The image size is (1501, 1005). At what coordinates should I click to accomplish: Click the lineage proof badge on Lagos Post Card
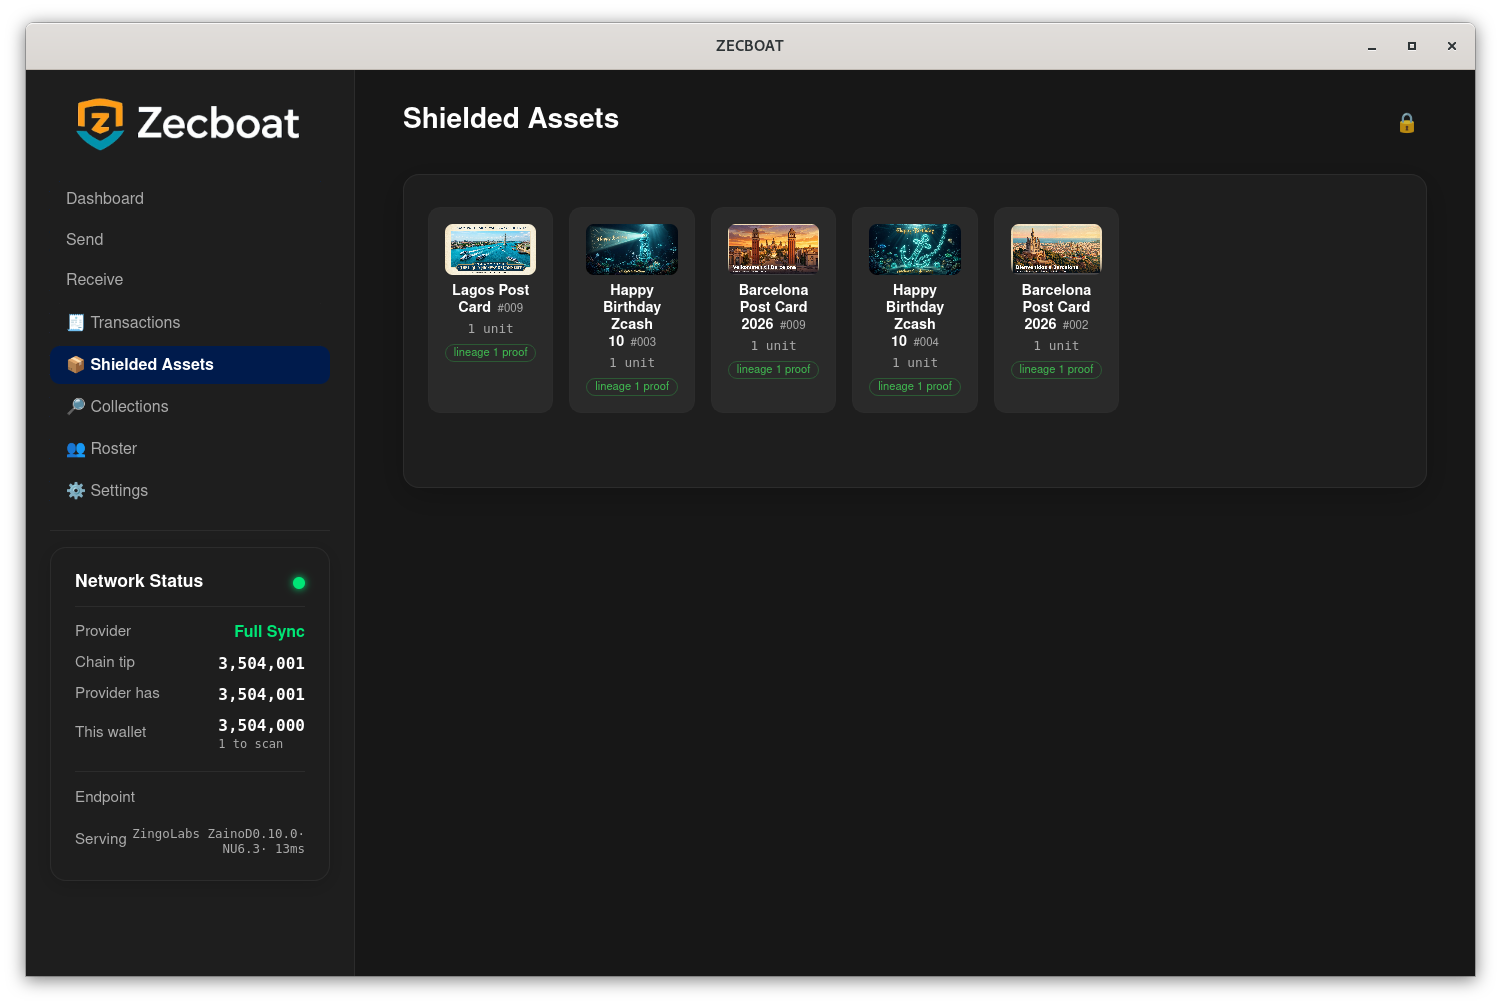pos(490,353)
